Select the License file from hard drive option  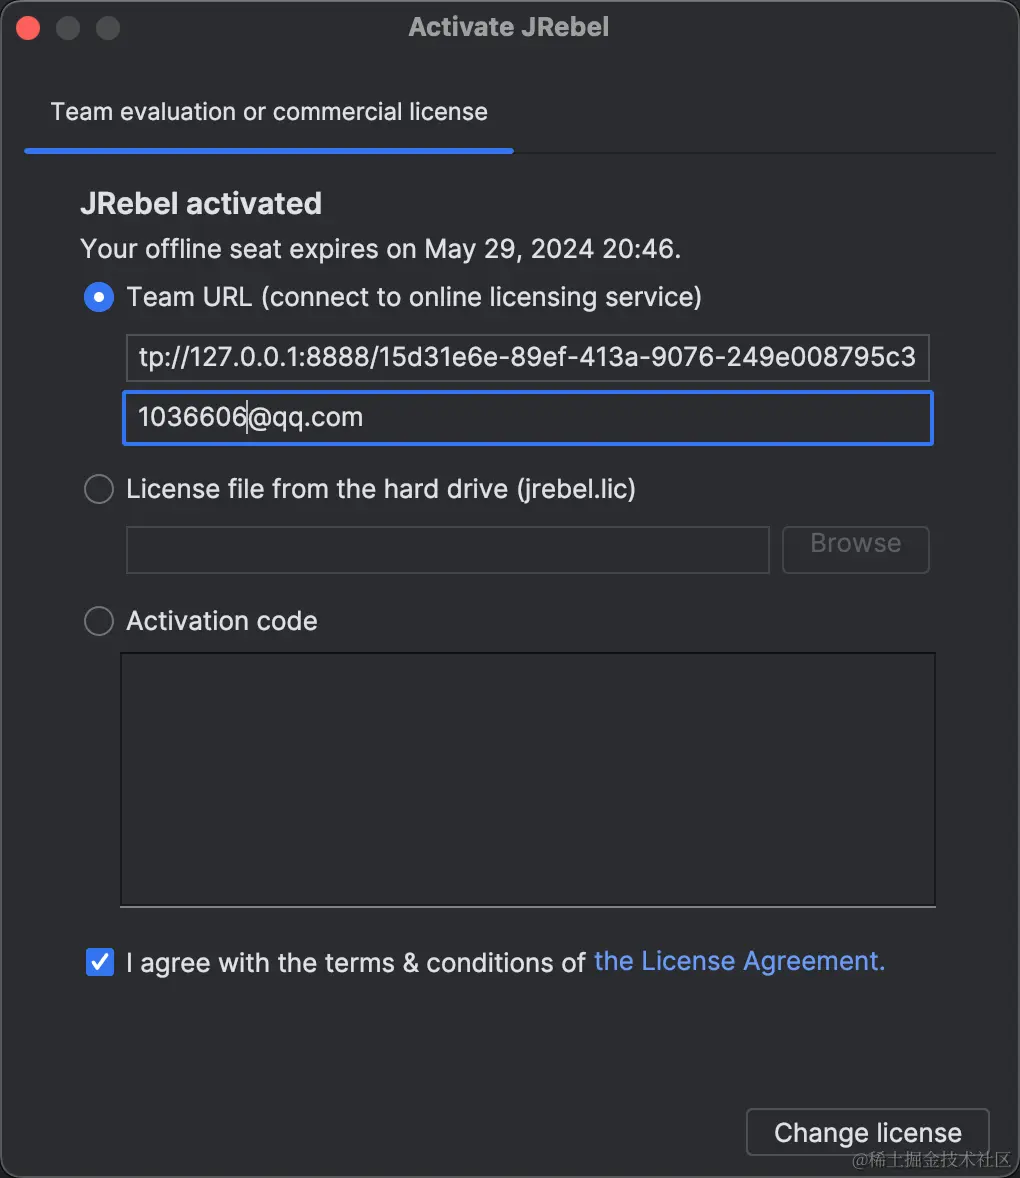coord(99,489)
